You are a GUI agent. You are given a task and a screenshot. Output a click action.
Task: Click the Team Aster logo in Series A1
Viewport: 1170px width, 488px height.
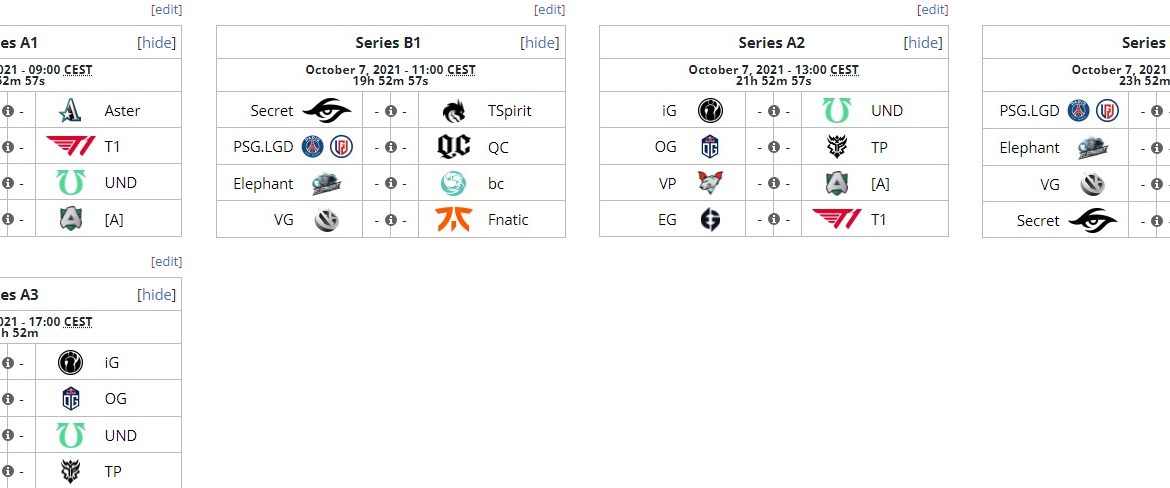click(x=70, y=111)
